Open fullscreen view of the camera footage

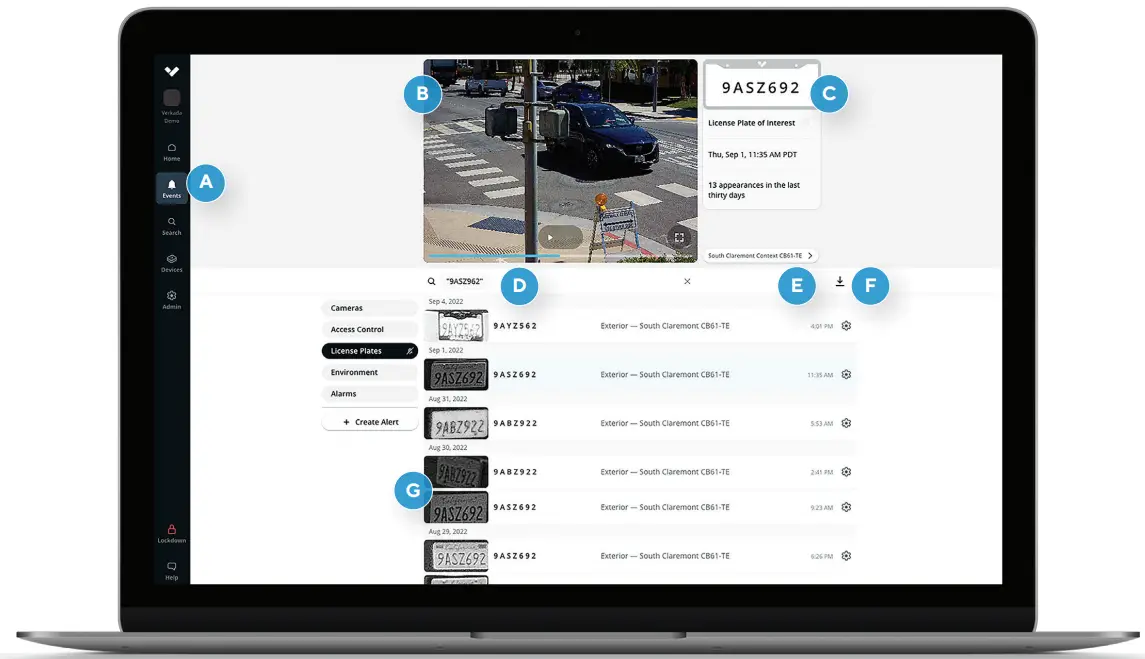point(680,237)
